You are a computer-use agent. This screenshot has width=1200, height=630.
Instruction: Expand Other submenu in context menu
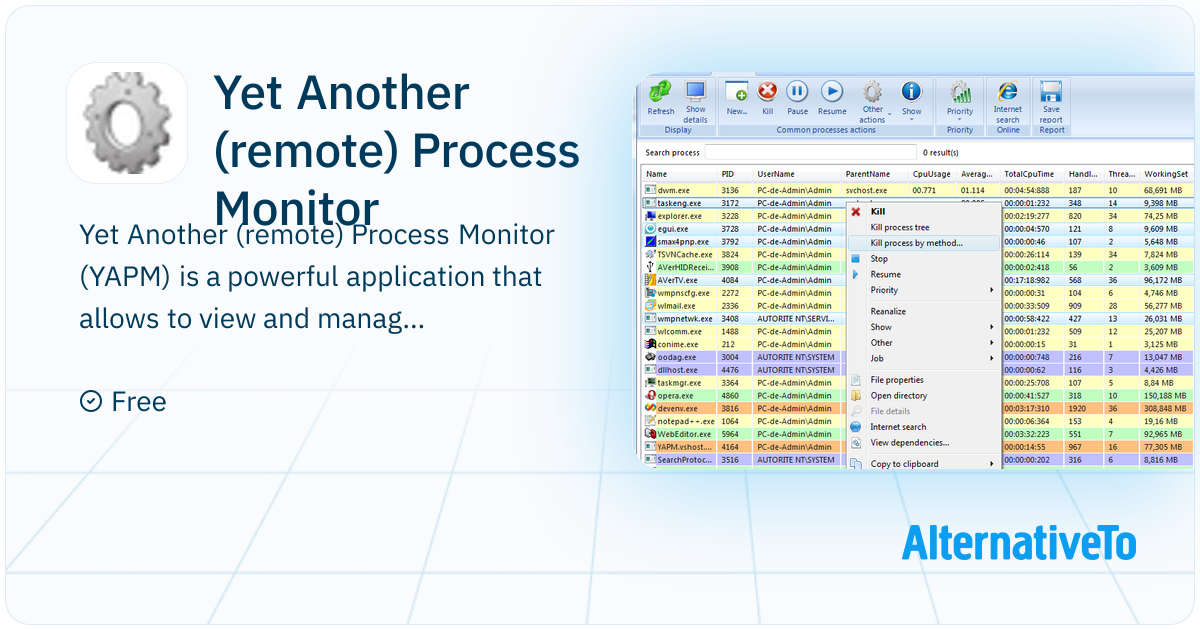pos(924,343)
